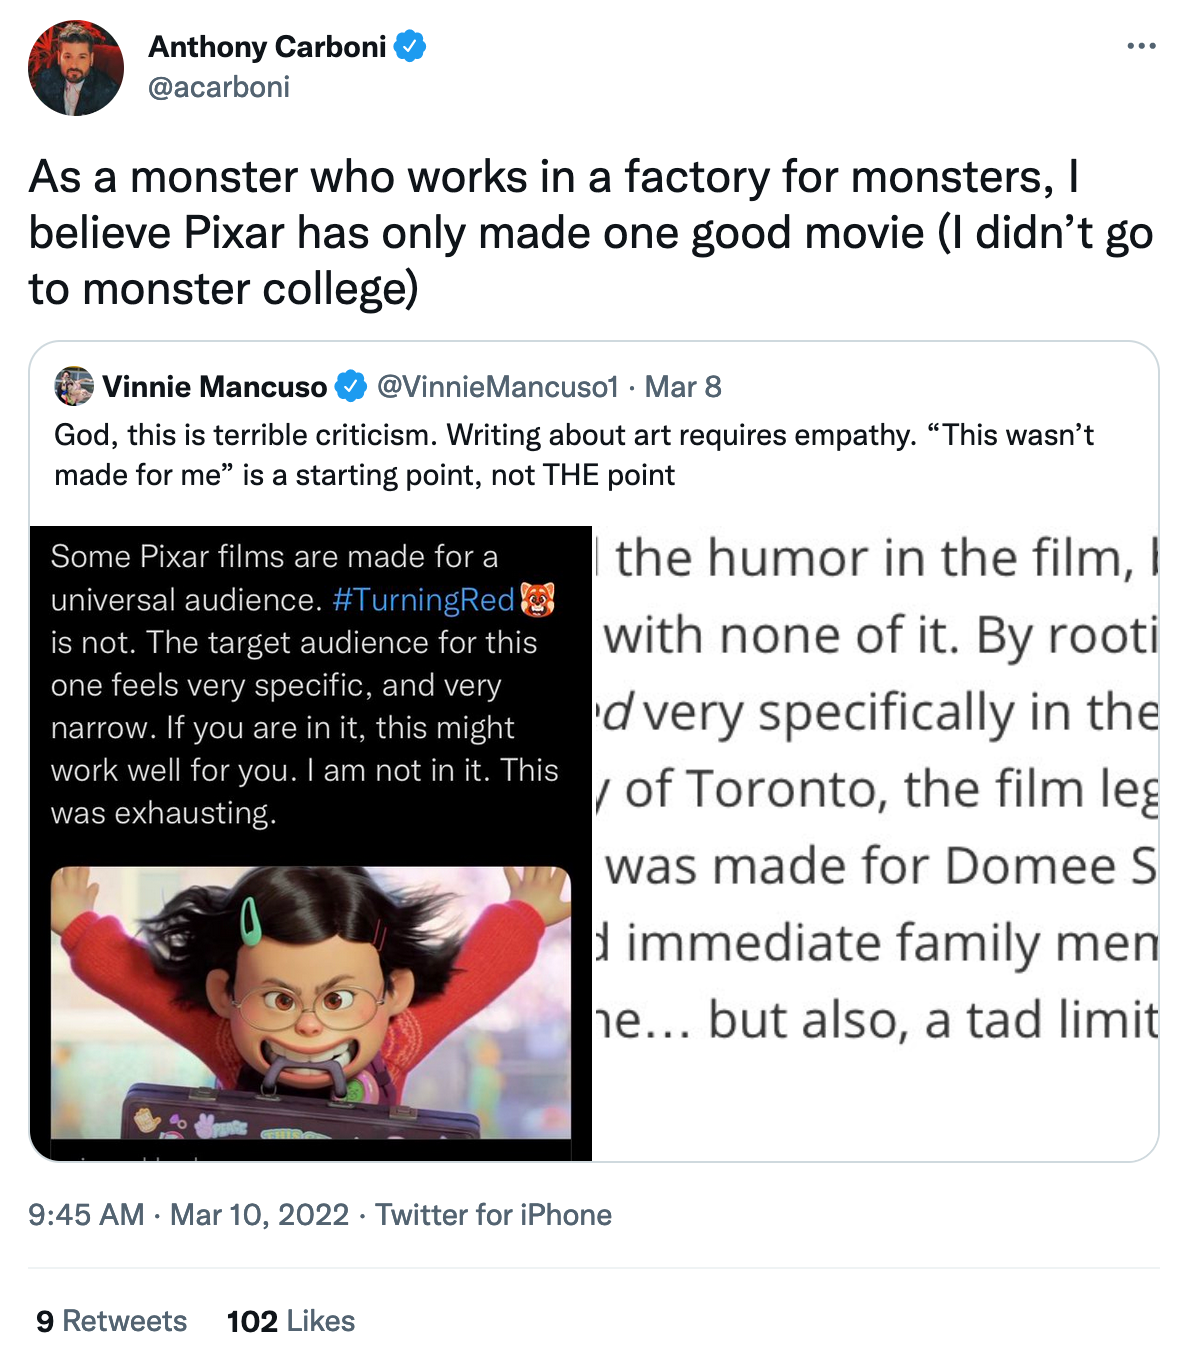Click the red panda emoji icon
The width and height of the screenshot is (1188, 1370).
[538, 599]
